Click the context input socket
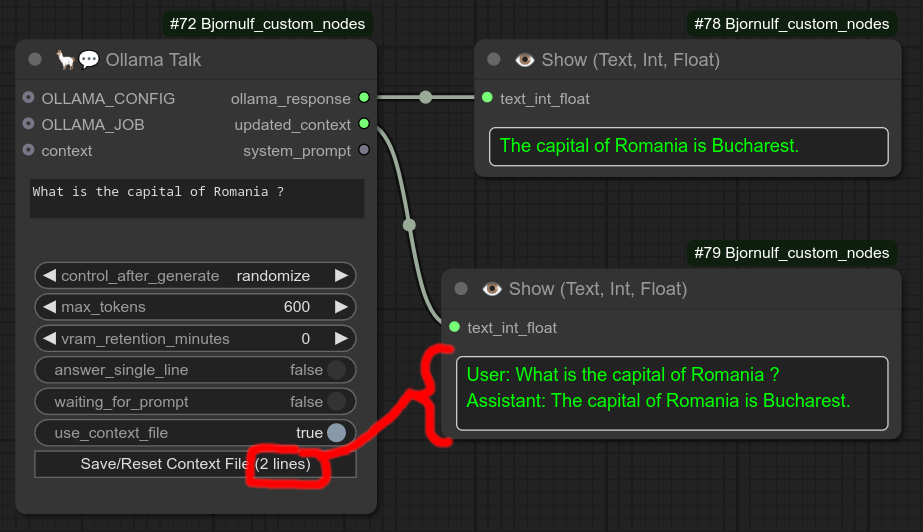The image size is (923, 532). [28, 150]
